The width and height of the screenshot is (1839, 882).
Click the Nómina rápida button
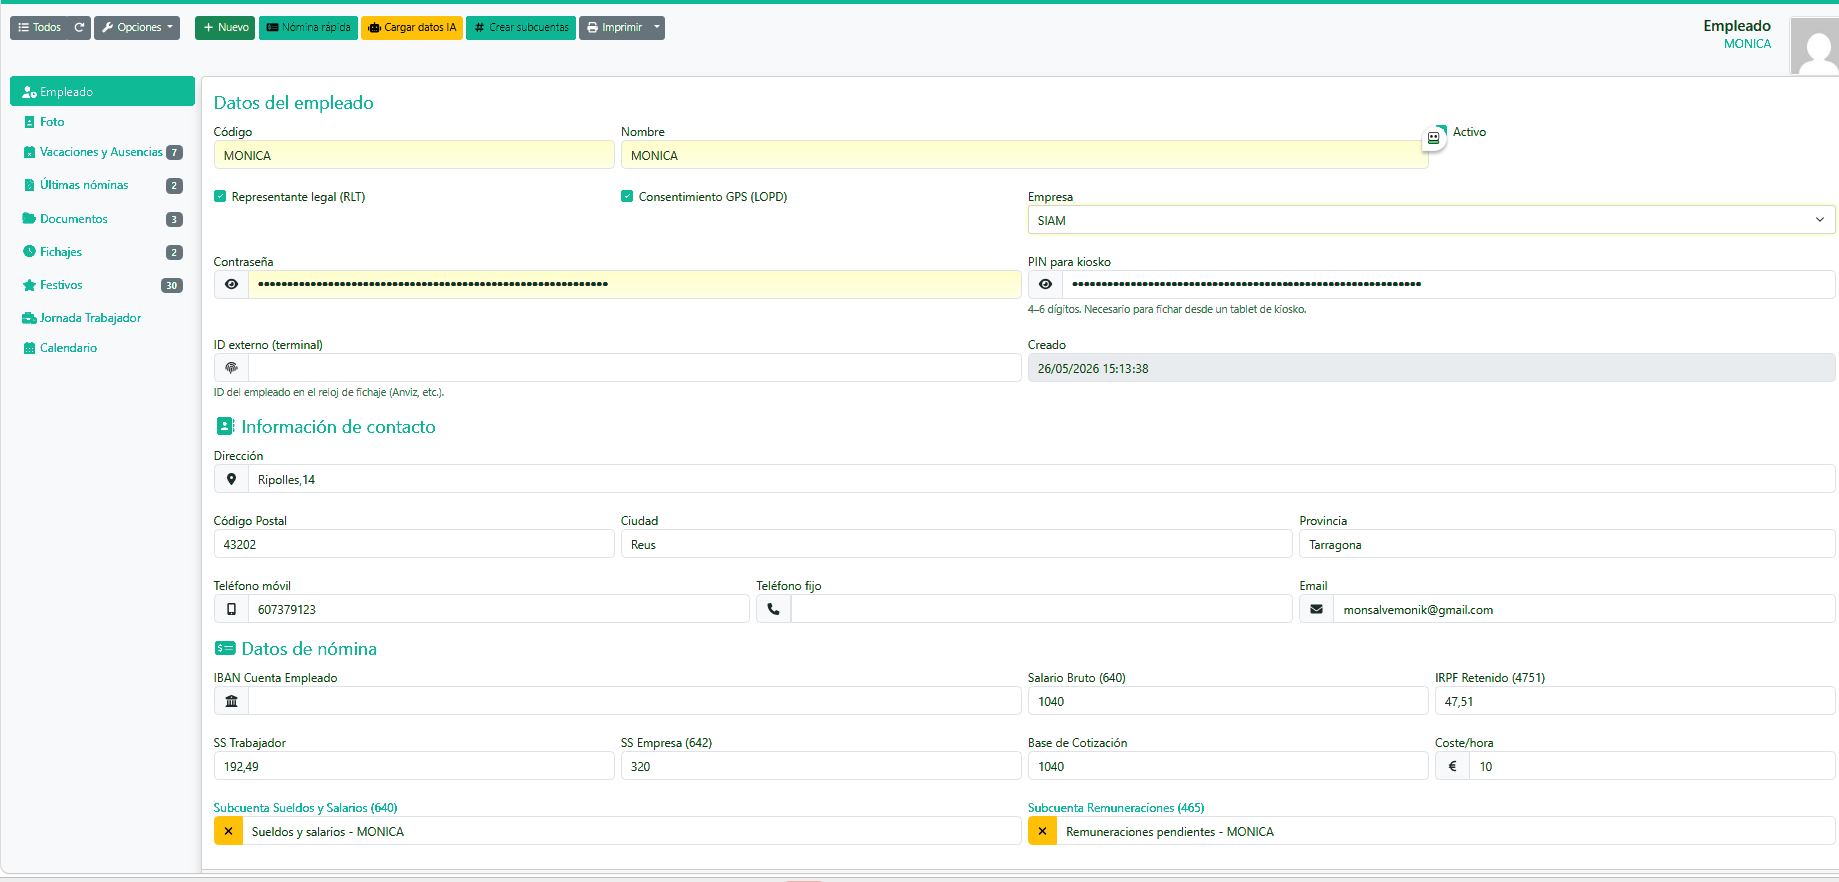point(308,28)
